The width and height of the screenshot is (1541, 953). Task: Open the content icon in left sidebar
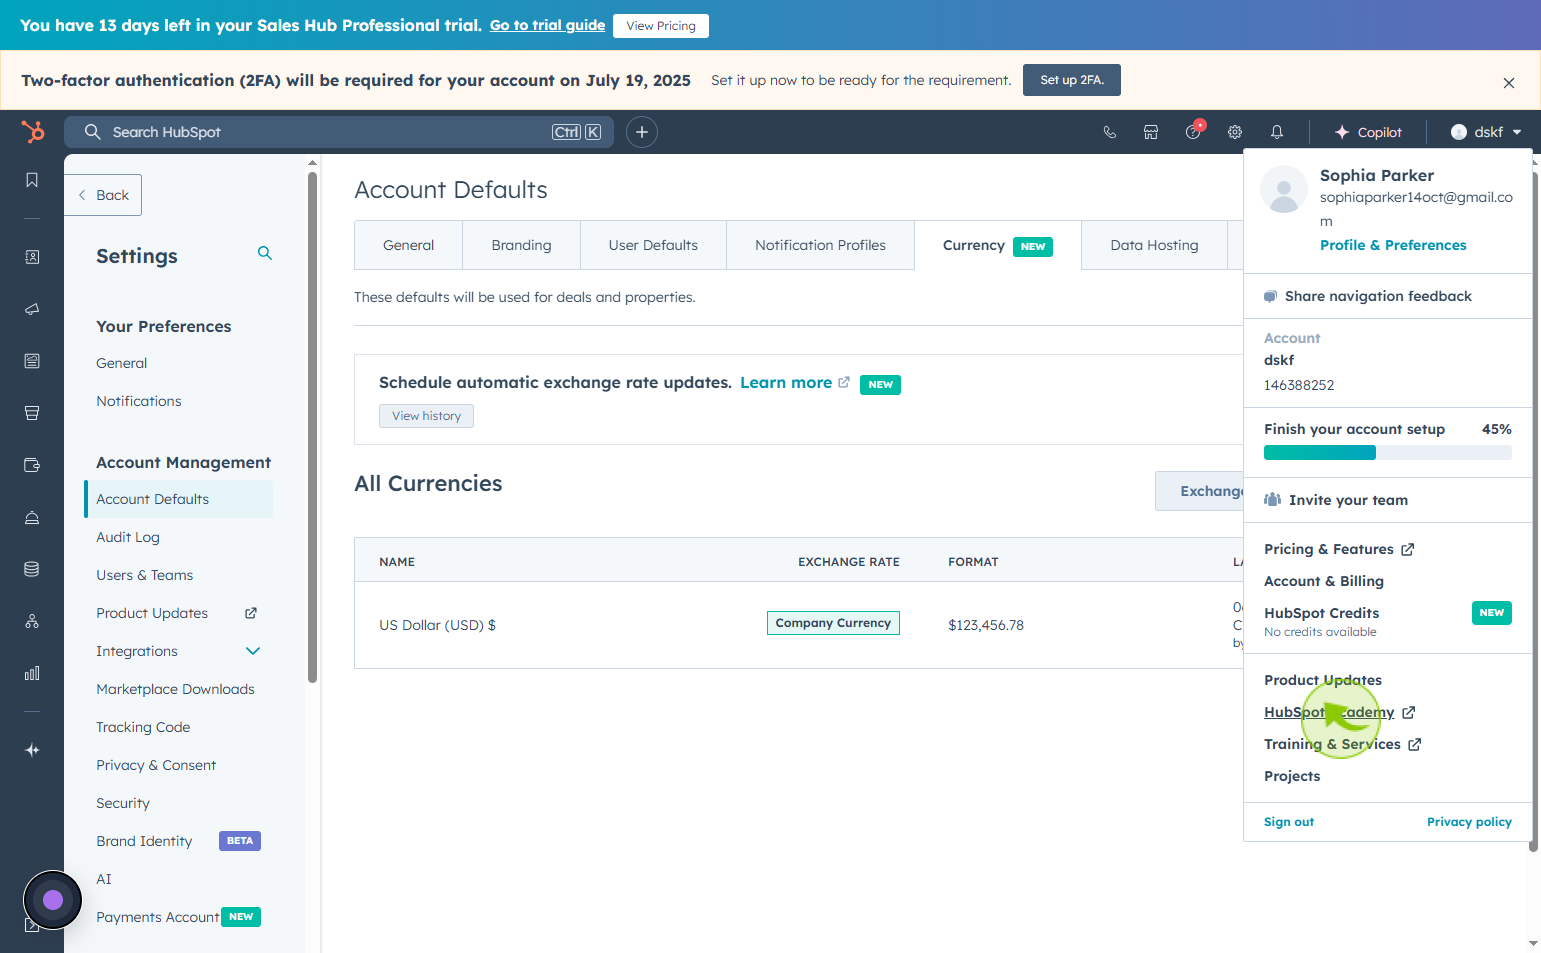pos(32,361)
